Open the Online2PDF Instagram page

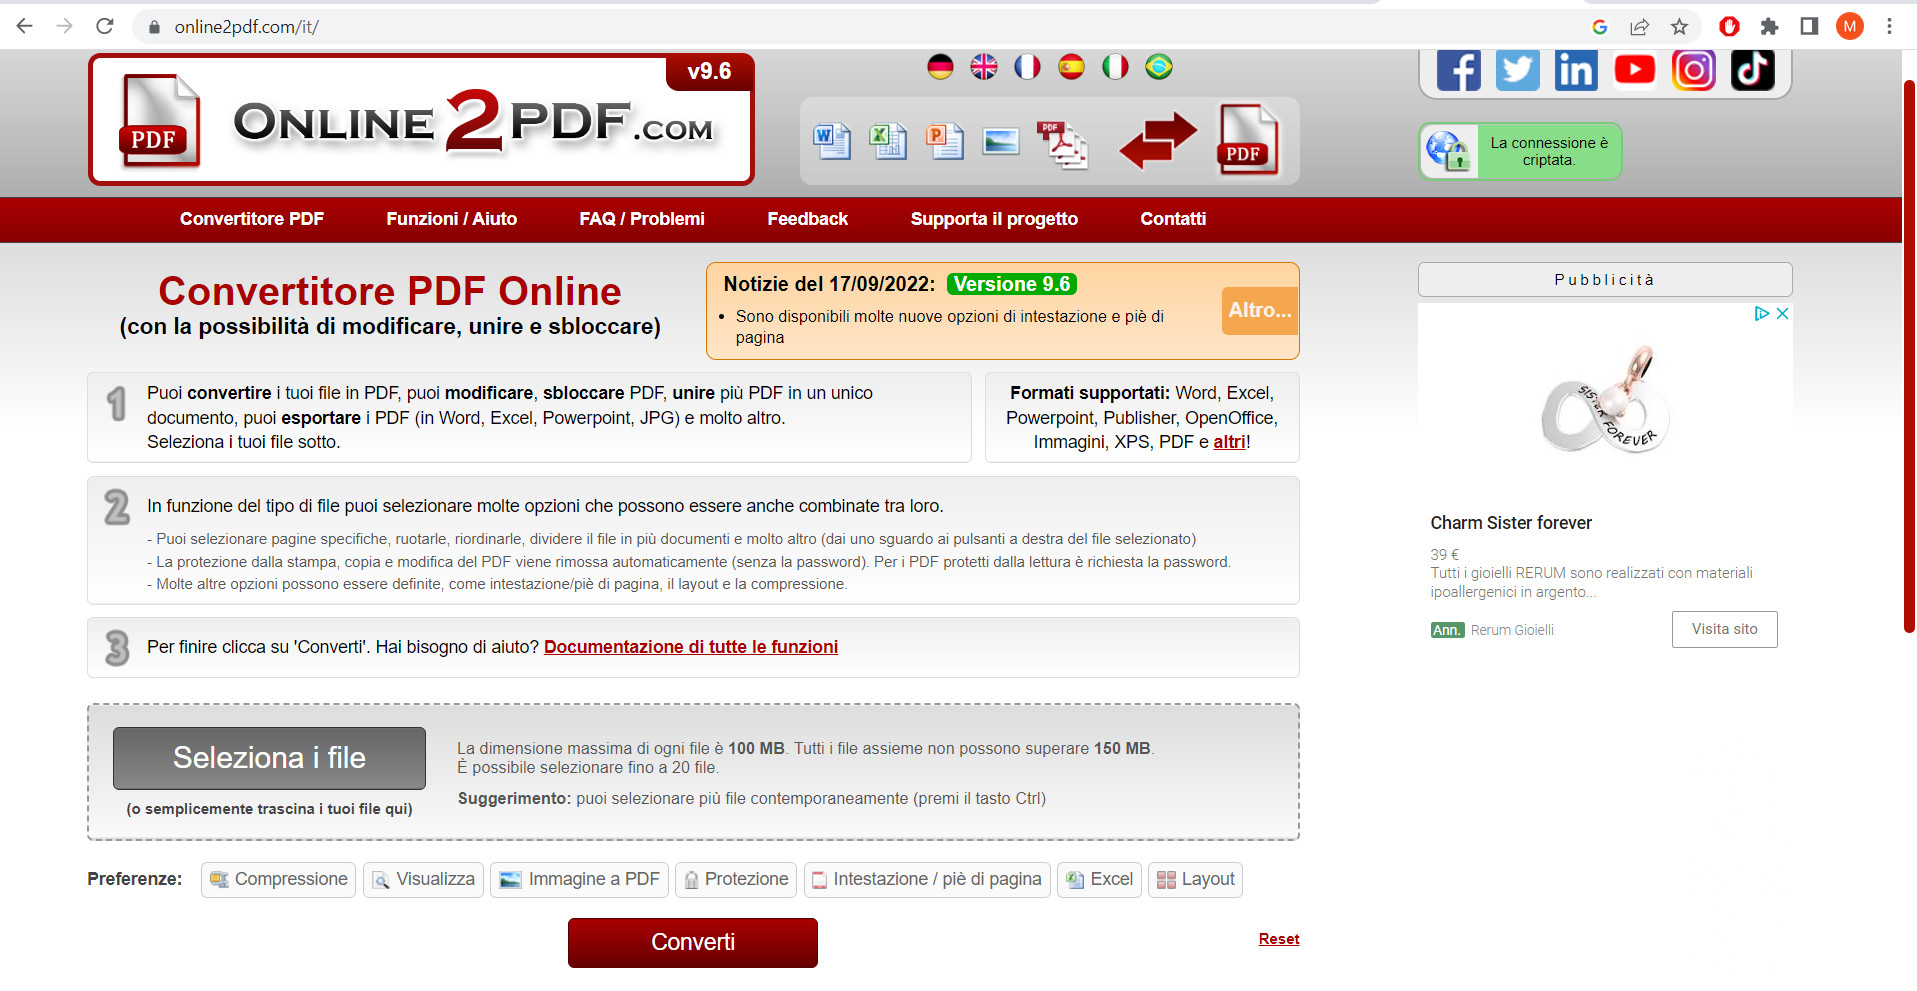pyautogui.click(x=1693, y=69)
